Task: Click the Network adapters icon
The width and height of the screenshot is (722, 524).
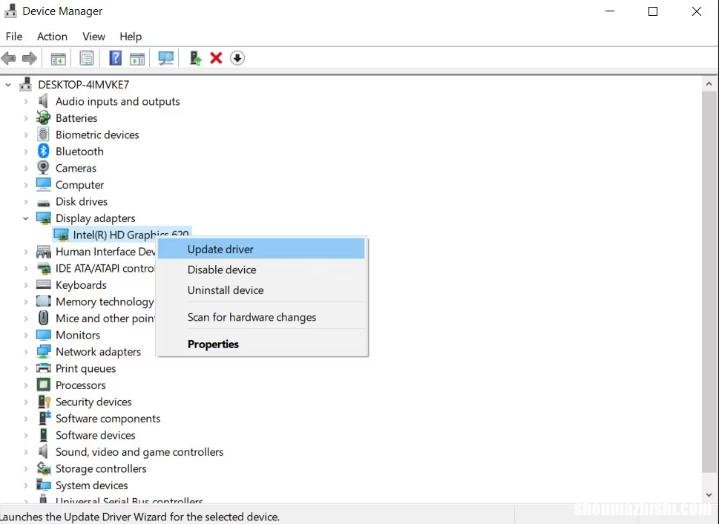Action: (43, 351)
